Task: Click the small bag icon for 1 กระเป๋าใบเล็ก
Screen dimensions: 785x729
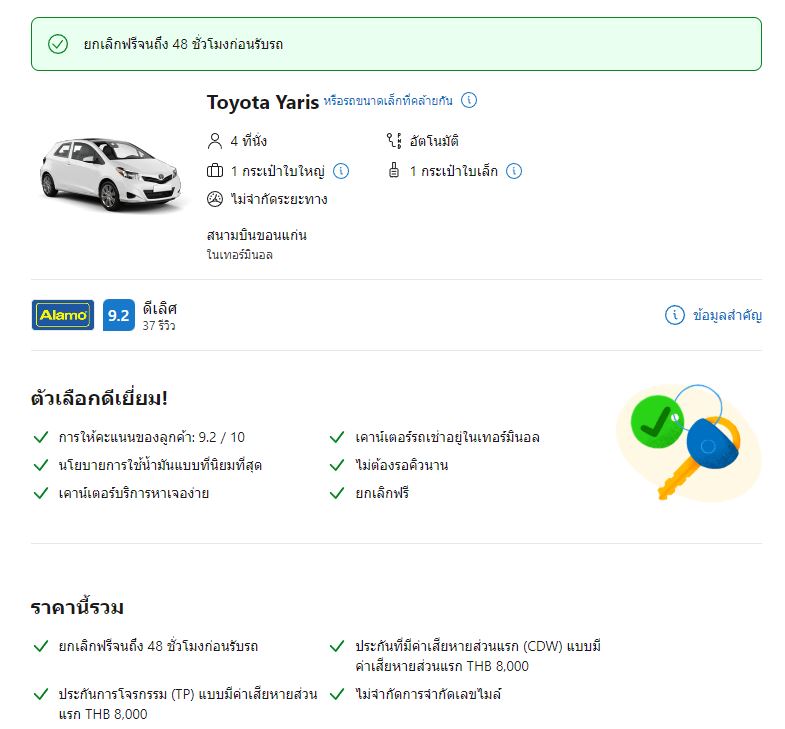Action: coord(394,170)
